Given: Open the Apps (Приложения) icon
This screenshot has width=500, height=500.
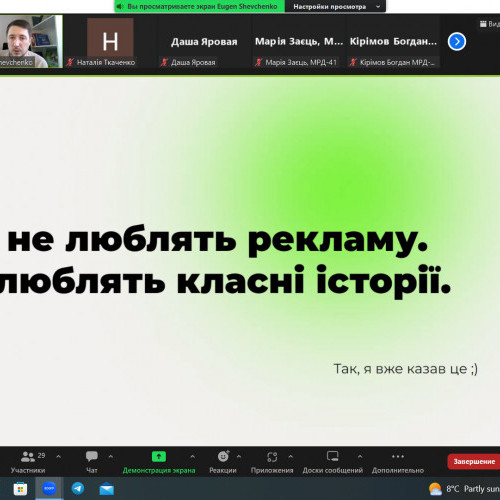Looking at the screenshot, I should coord(272,457).
